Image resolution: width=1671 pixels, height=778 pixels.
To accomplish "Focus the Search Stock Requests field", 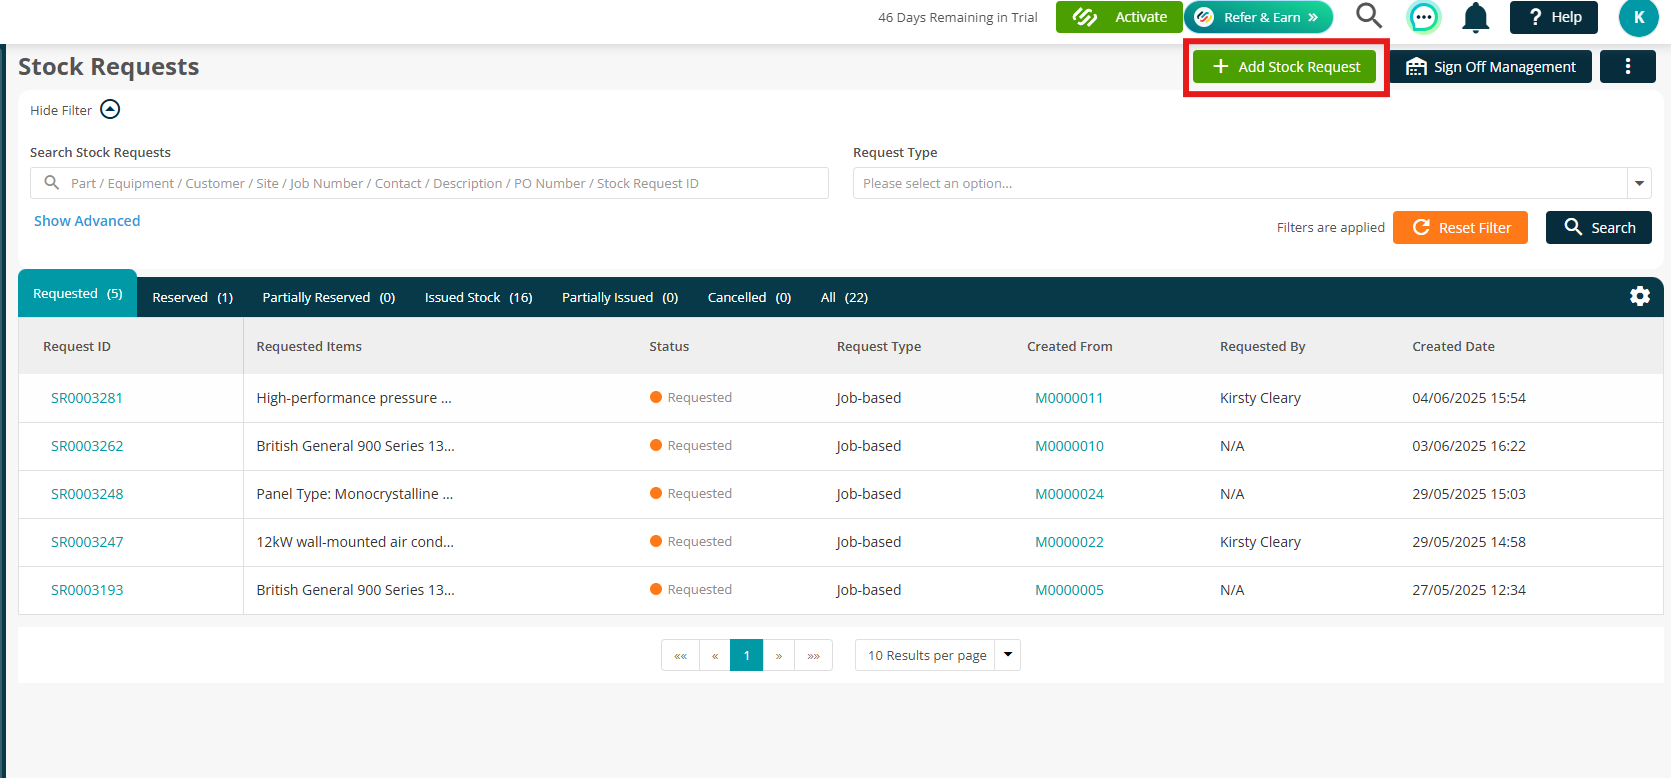I will point(429,183).
